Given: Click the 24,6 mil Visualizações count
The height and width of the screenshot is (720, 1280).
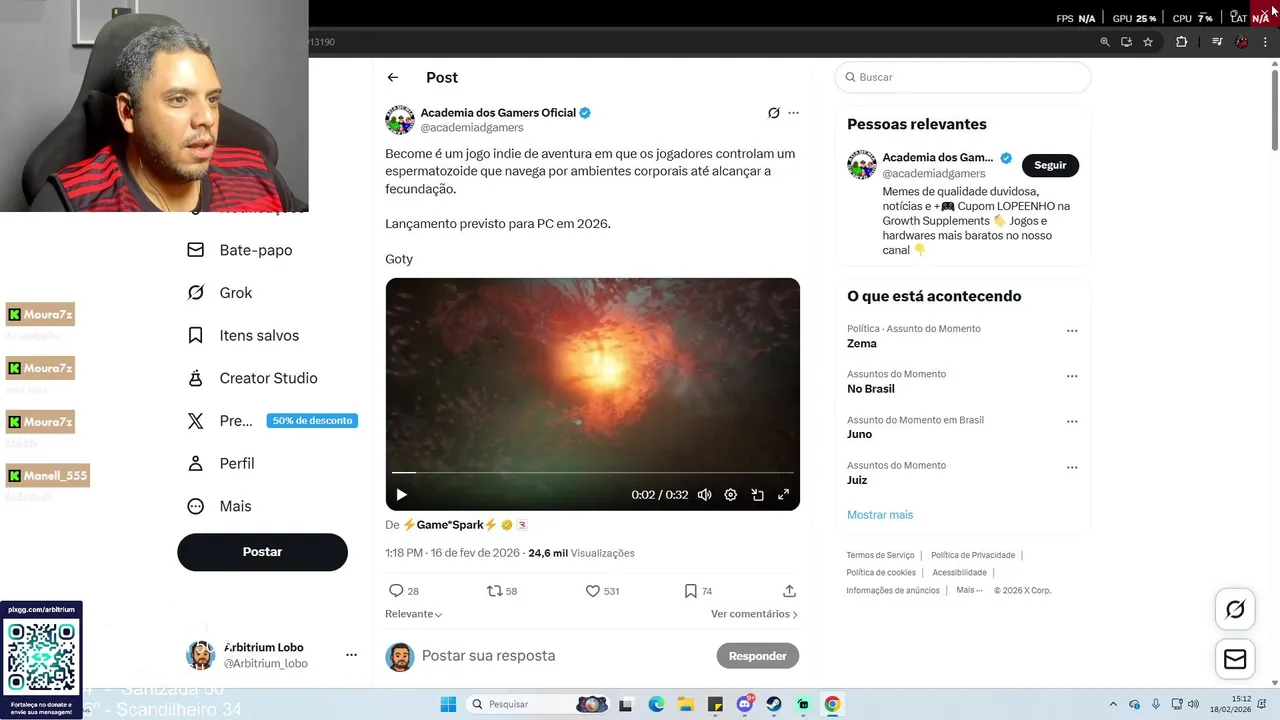Looking at the screenshot, I should tap(581, 553).
